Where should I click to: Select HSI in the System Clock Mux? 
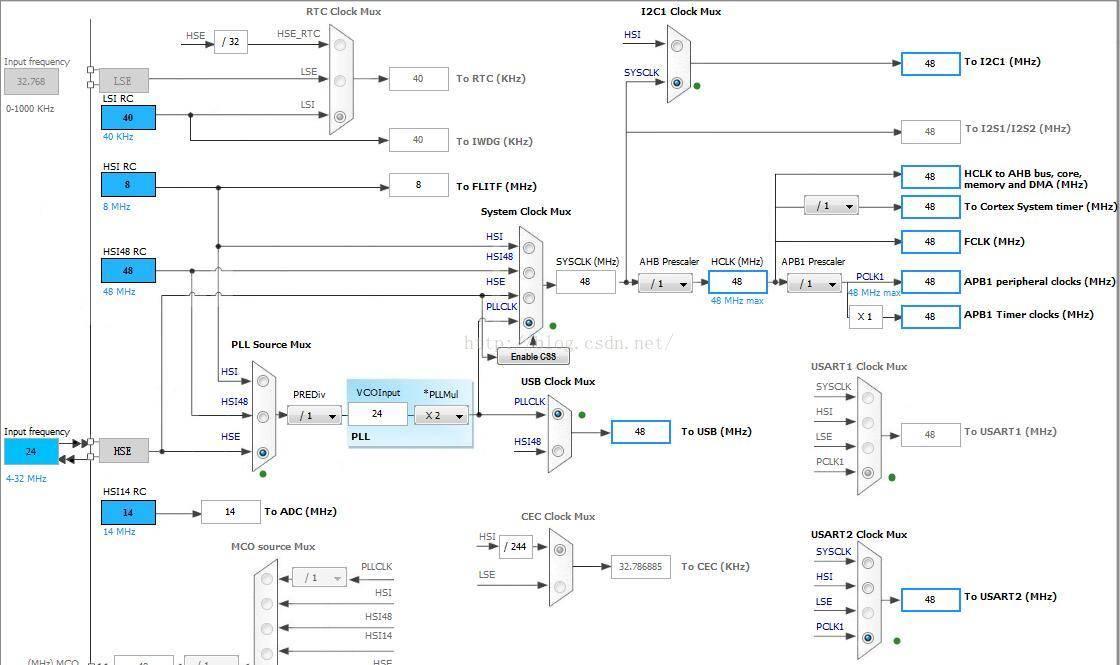pyautogui.click(x=529, y=248)
